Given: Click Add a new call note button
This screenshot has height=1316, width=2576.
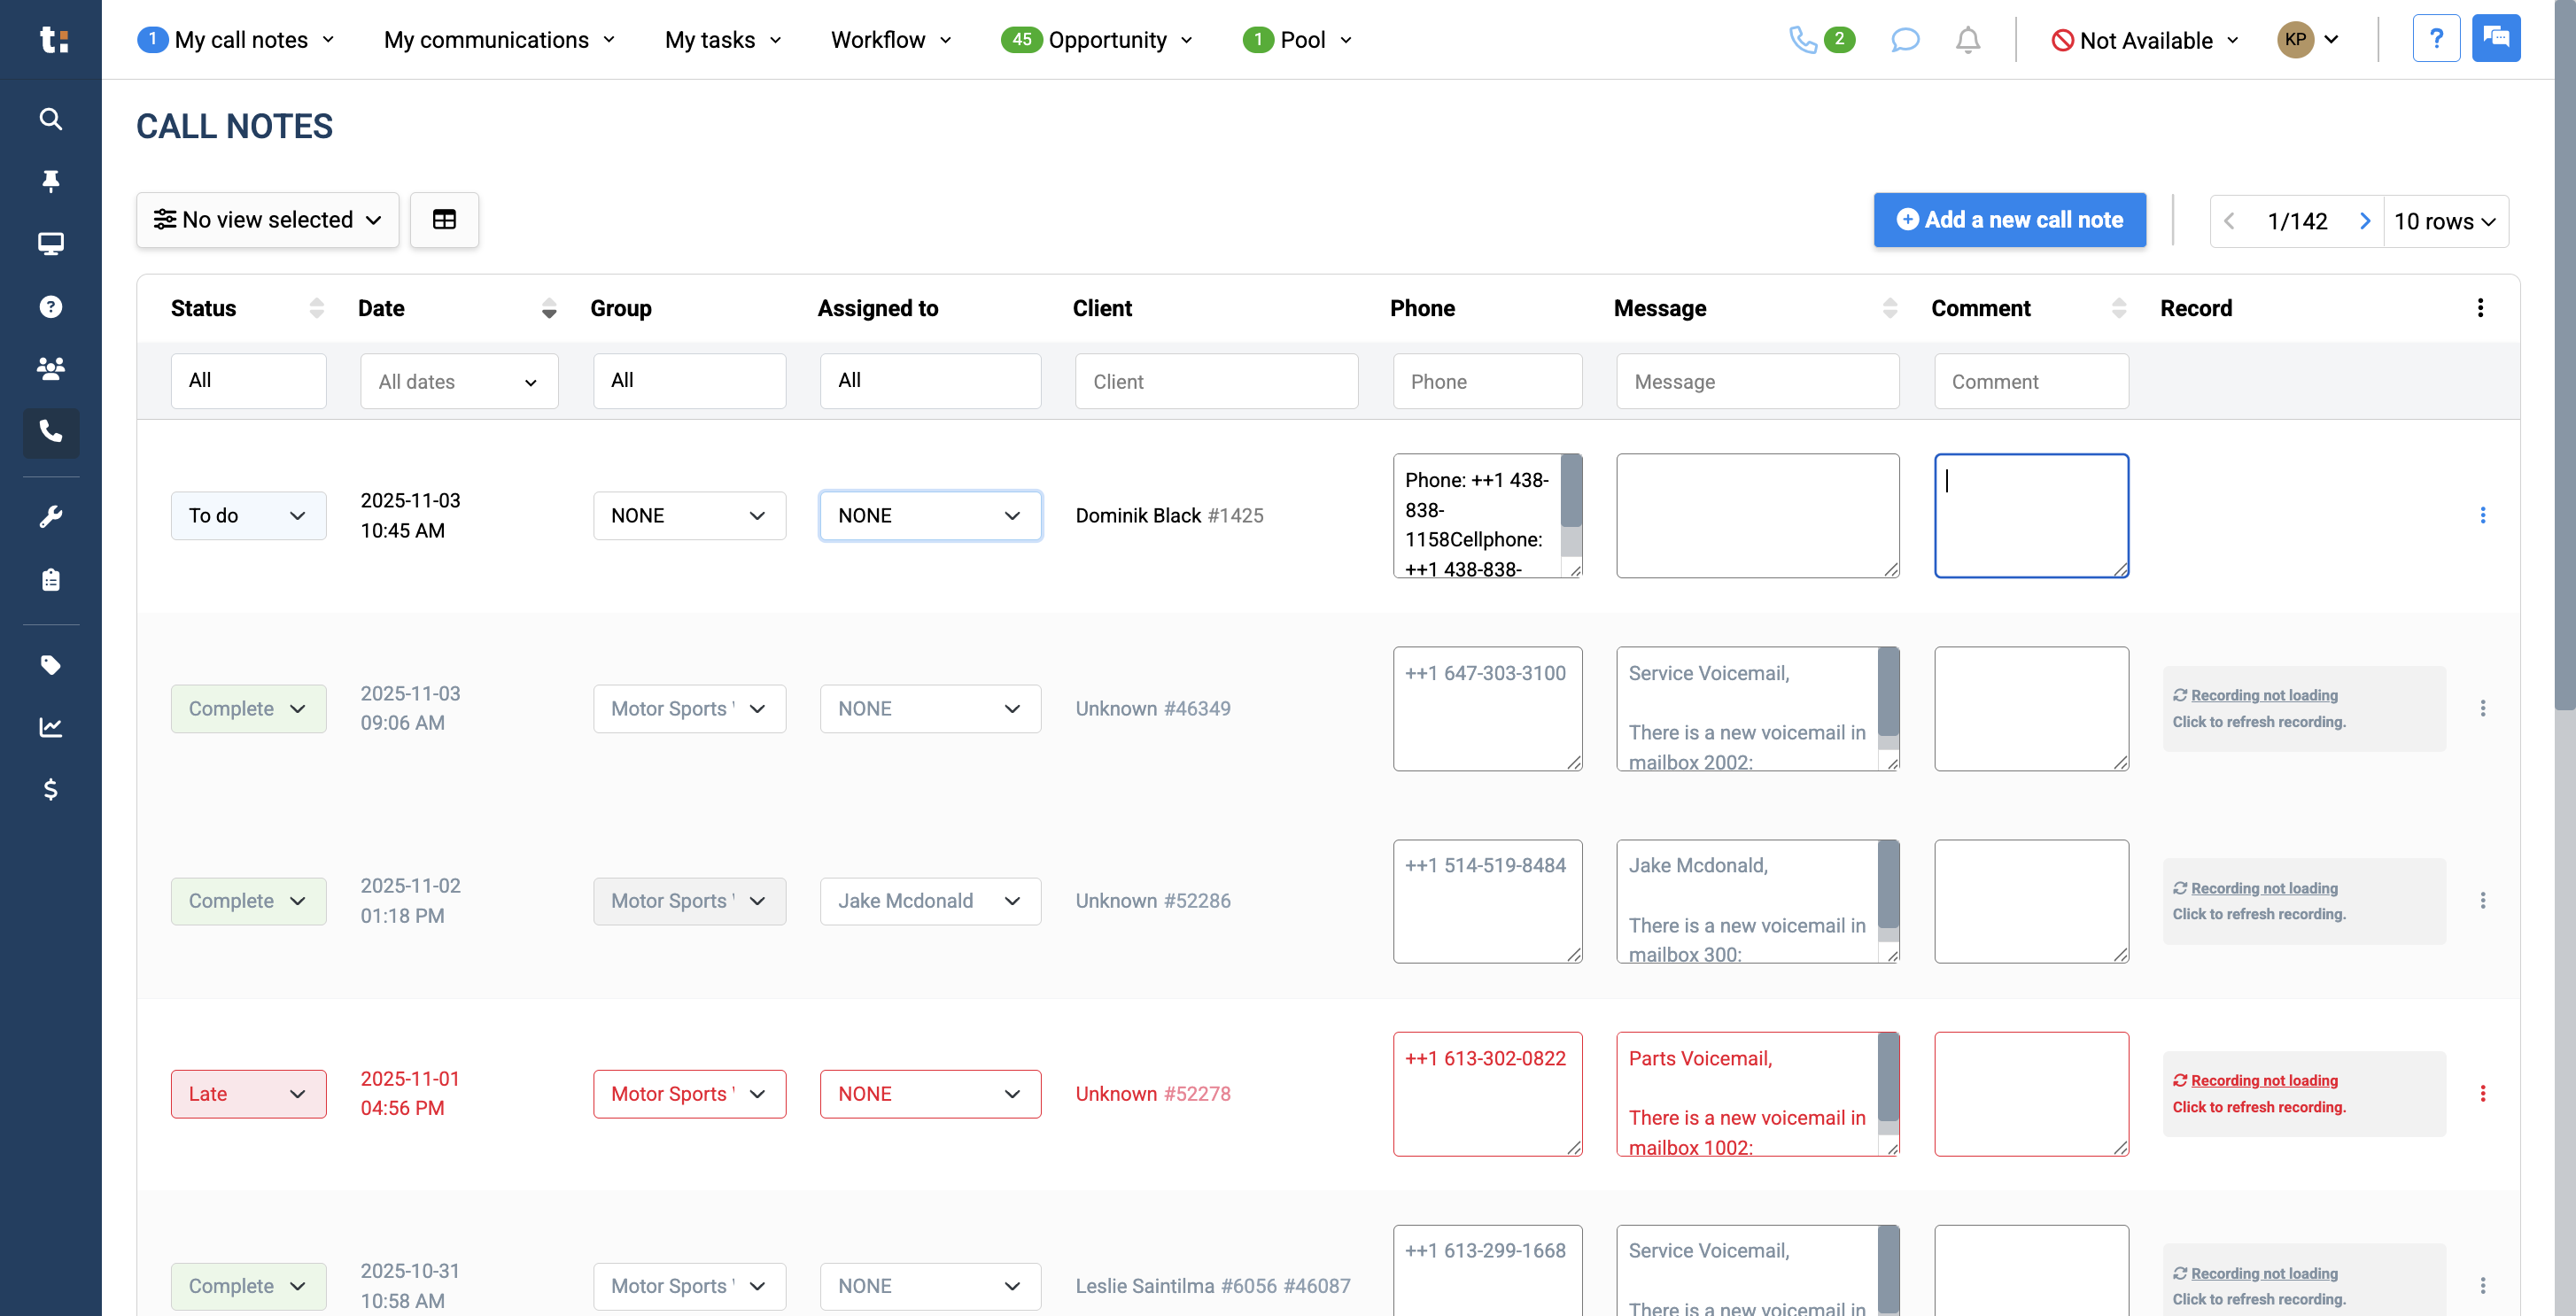Looking at the screenshot, I should coord(2009,220).
